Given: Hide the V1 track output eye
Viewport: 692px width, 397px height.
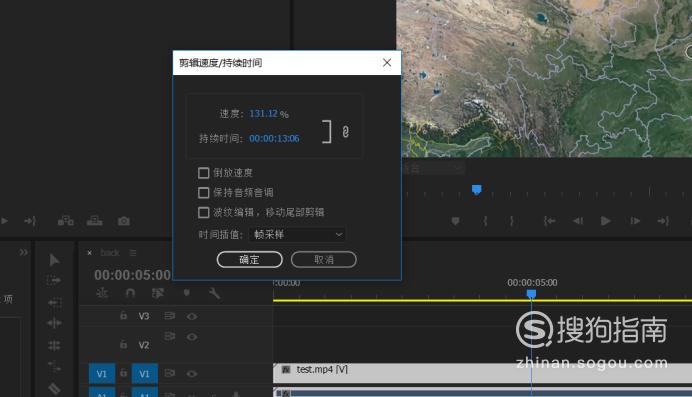Looking at the screenshot, I should 192,374.
